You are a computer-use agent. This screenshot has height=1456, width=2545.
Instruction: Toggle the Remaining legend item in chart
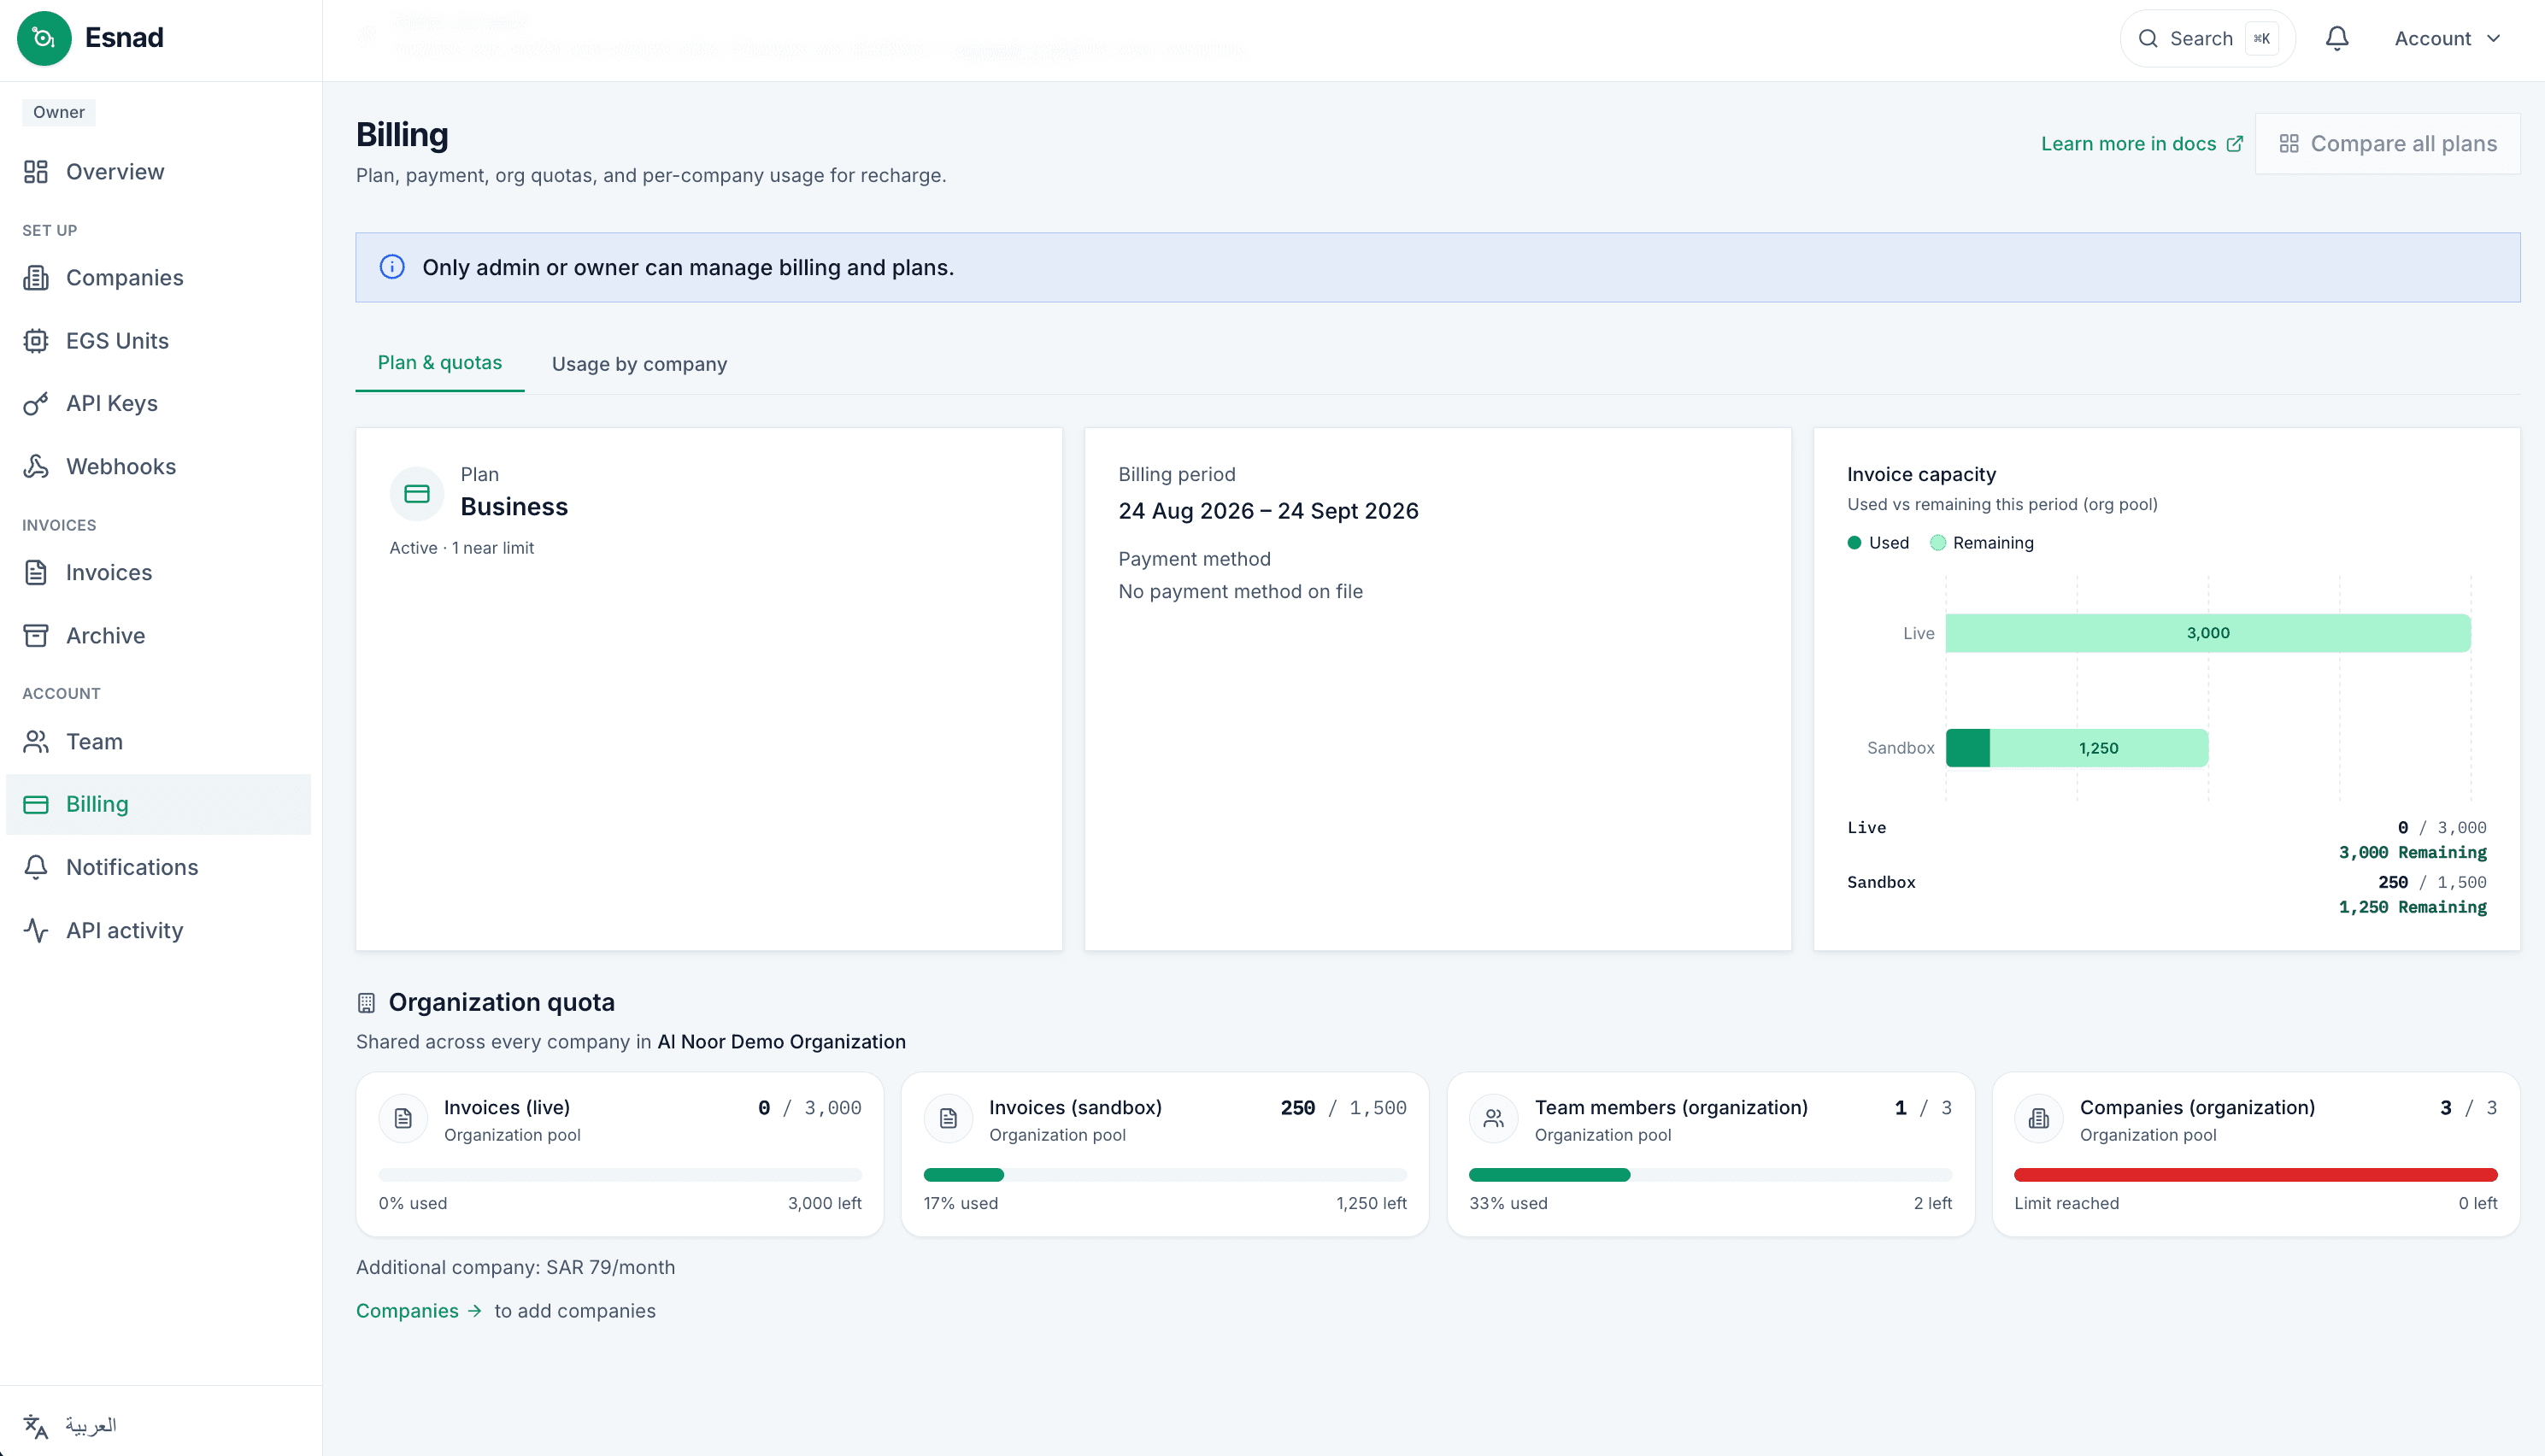1982,543
